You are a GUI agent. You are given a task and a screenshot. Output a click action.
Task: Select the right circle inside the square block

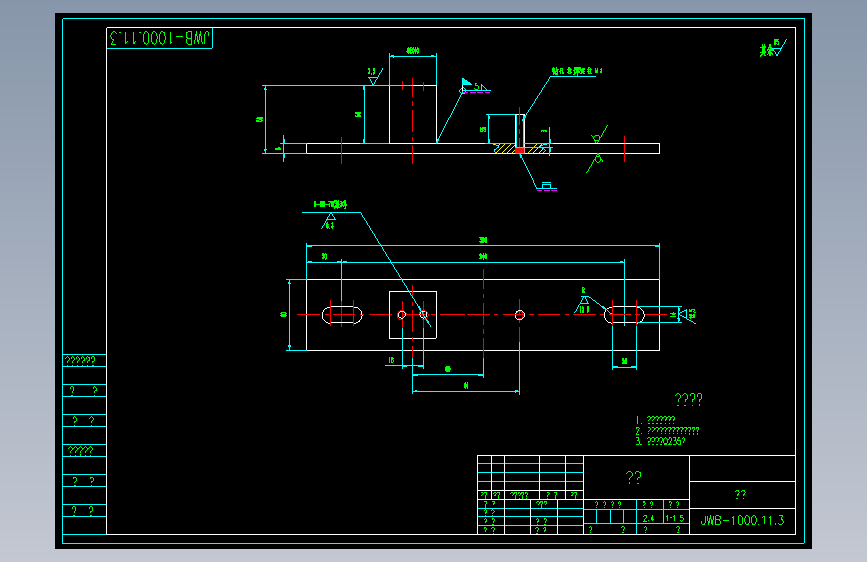[x=424, y=315]
